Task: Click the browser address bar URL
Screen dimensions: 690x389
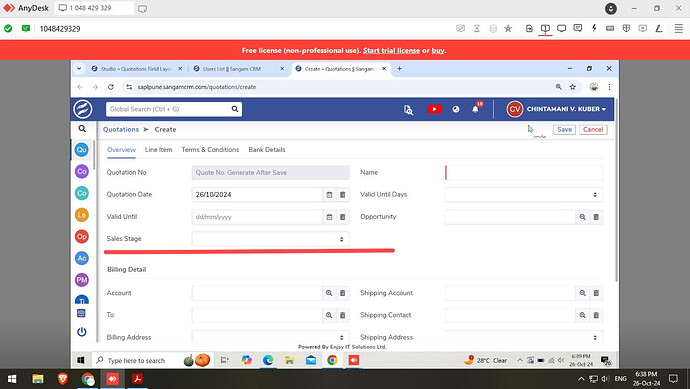Action: (197, 87)
